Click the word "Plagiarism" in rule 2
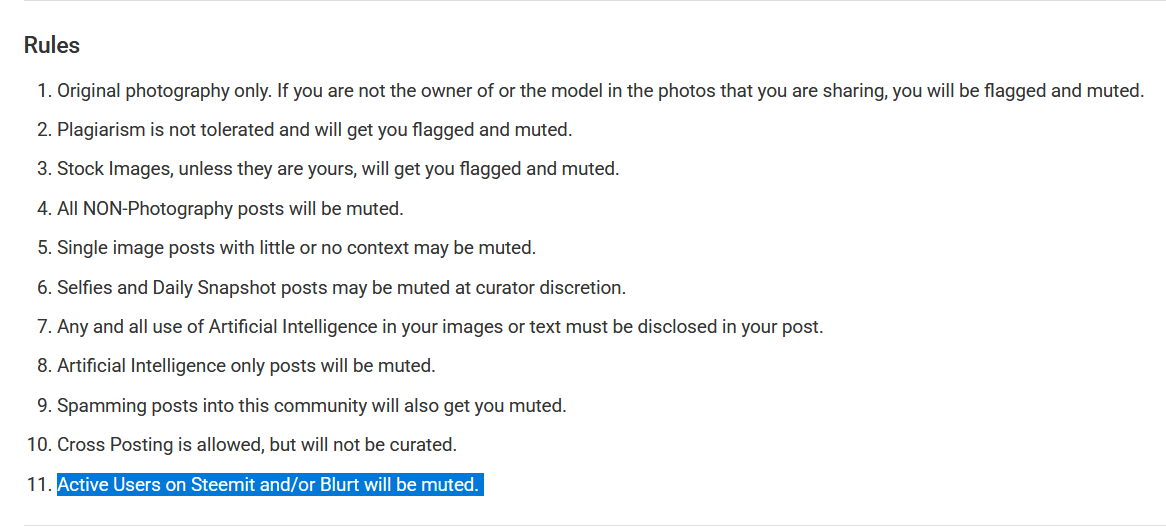Viewport: 1166px width, 531px height. tap(97, 130)
